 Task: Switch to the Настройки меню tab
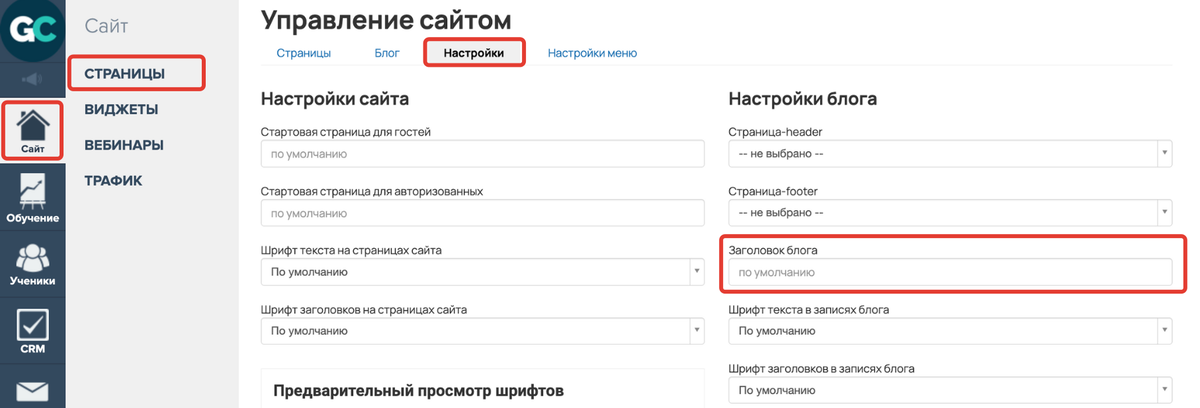pos(592,53)
